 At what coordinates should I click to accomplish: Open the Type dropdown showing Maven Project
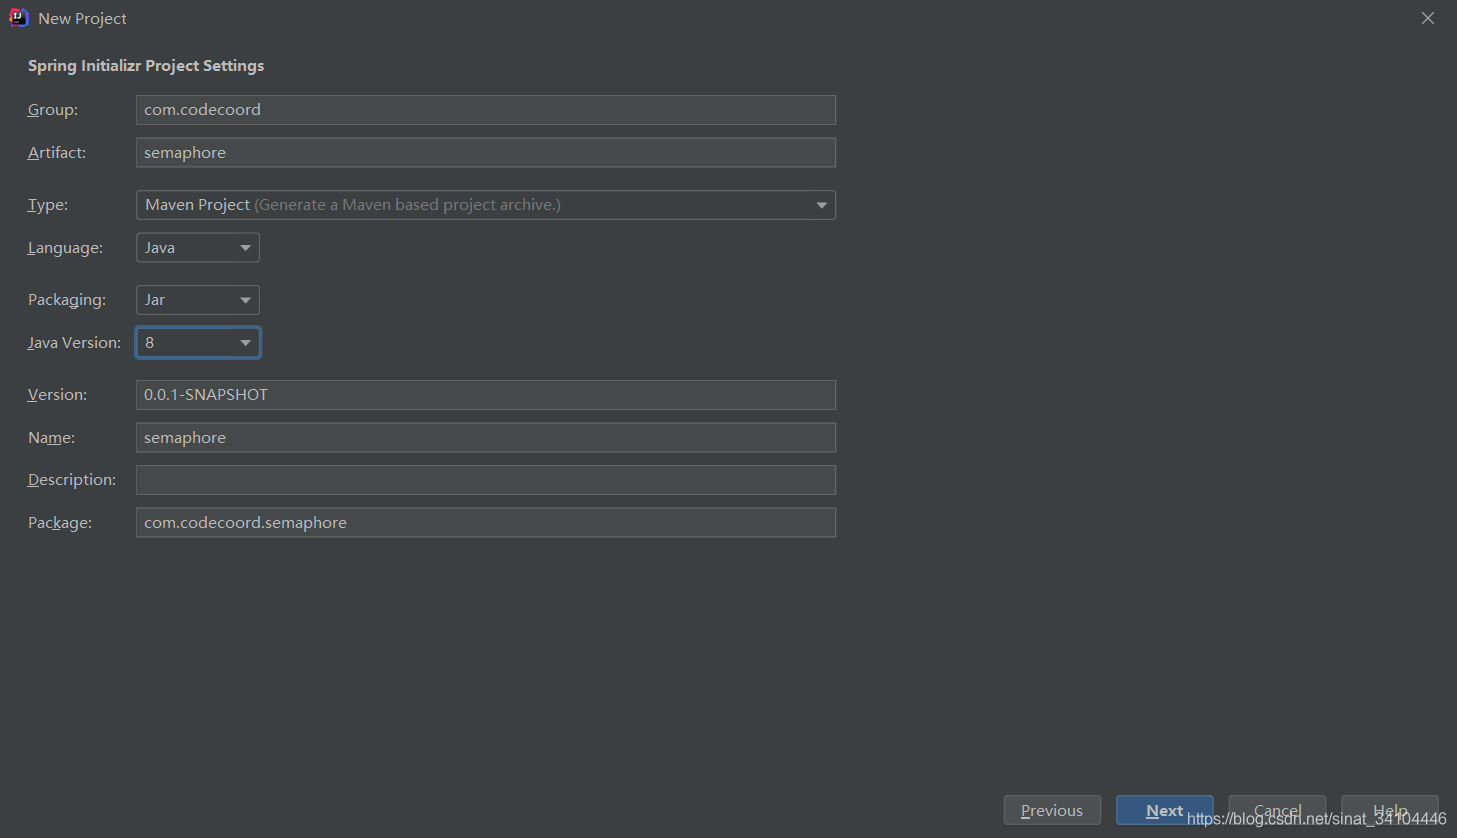(485, 205)
